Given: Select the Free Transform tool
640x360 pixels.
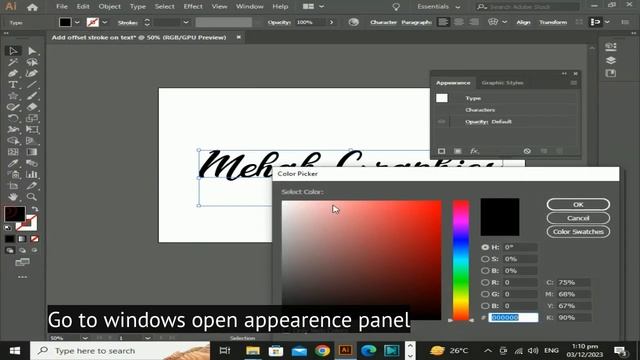Looking at the screenshot, I should tap(32, 130).
